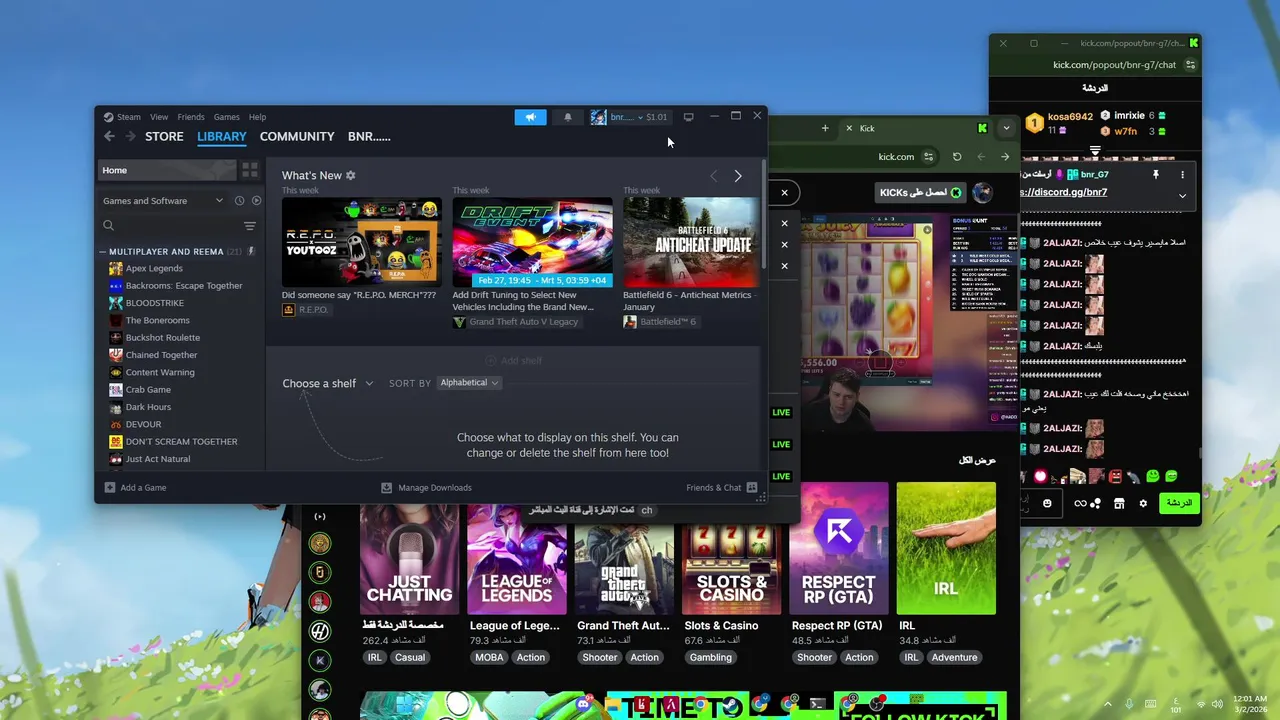Collapse pinned message with chevron
Screen dimensions: 1280x720
point(1182,195)
